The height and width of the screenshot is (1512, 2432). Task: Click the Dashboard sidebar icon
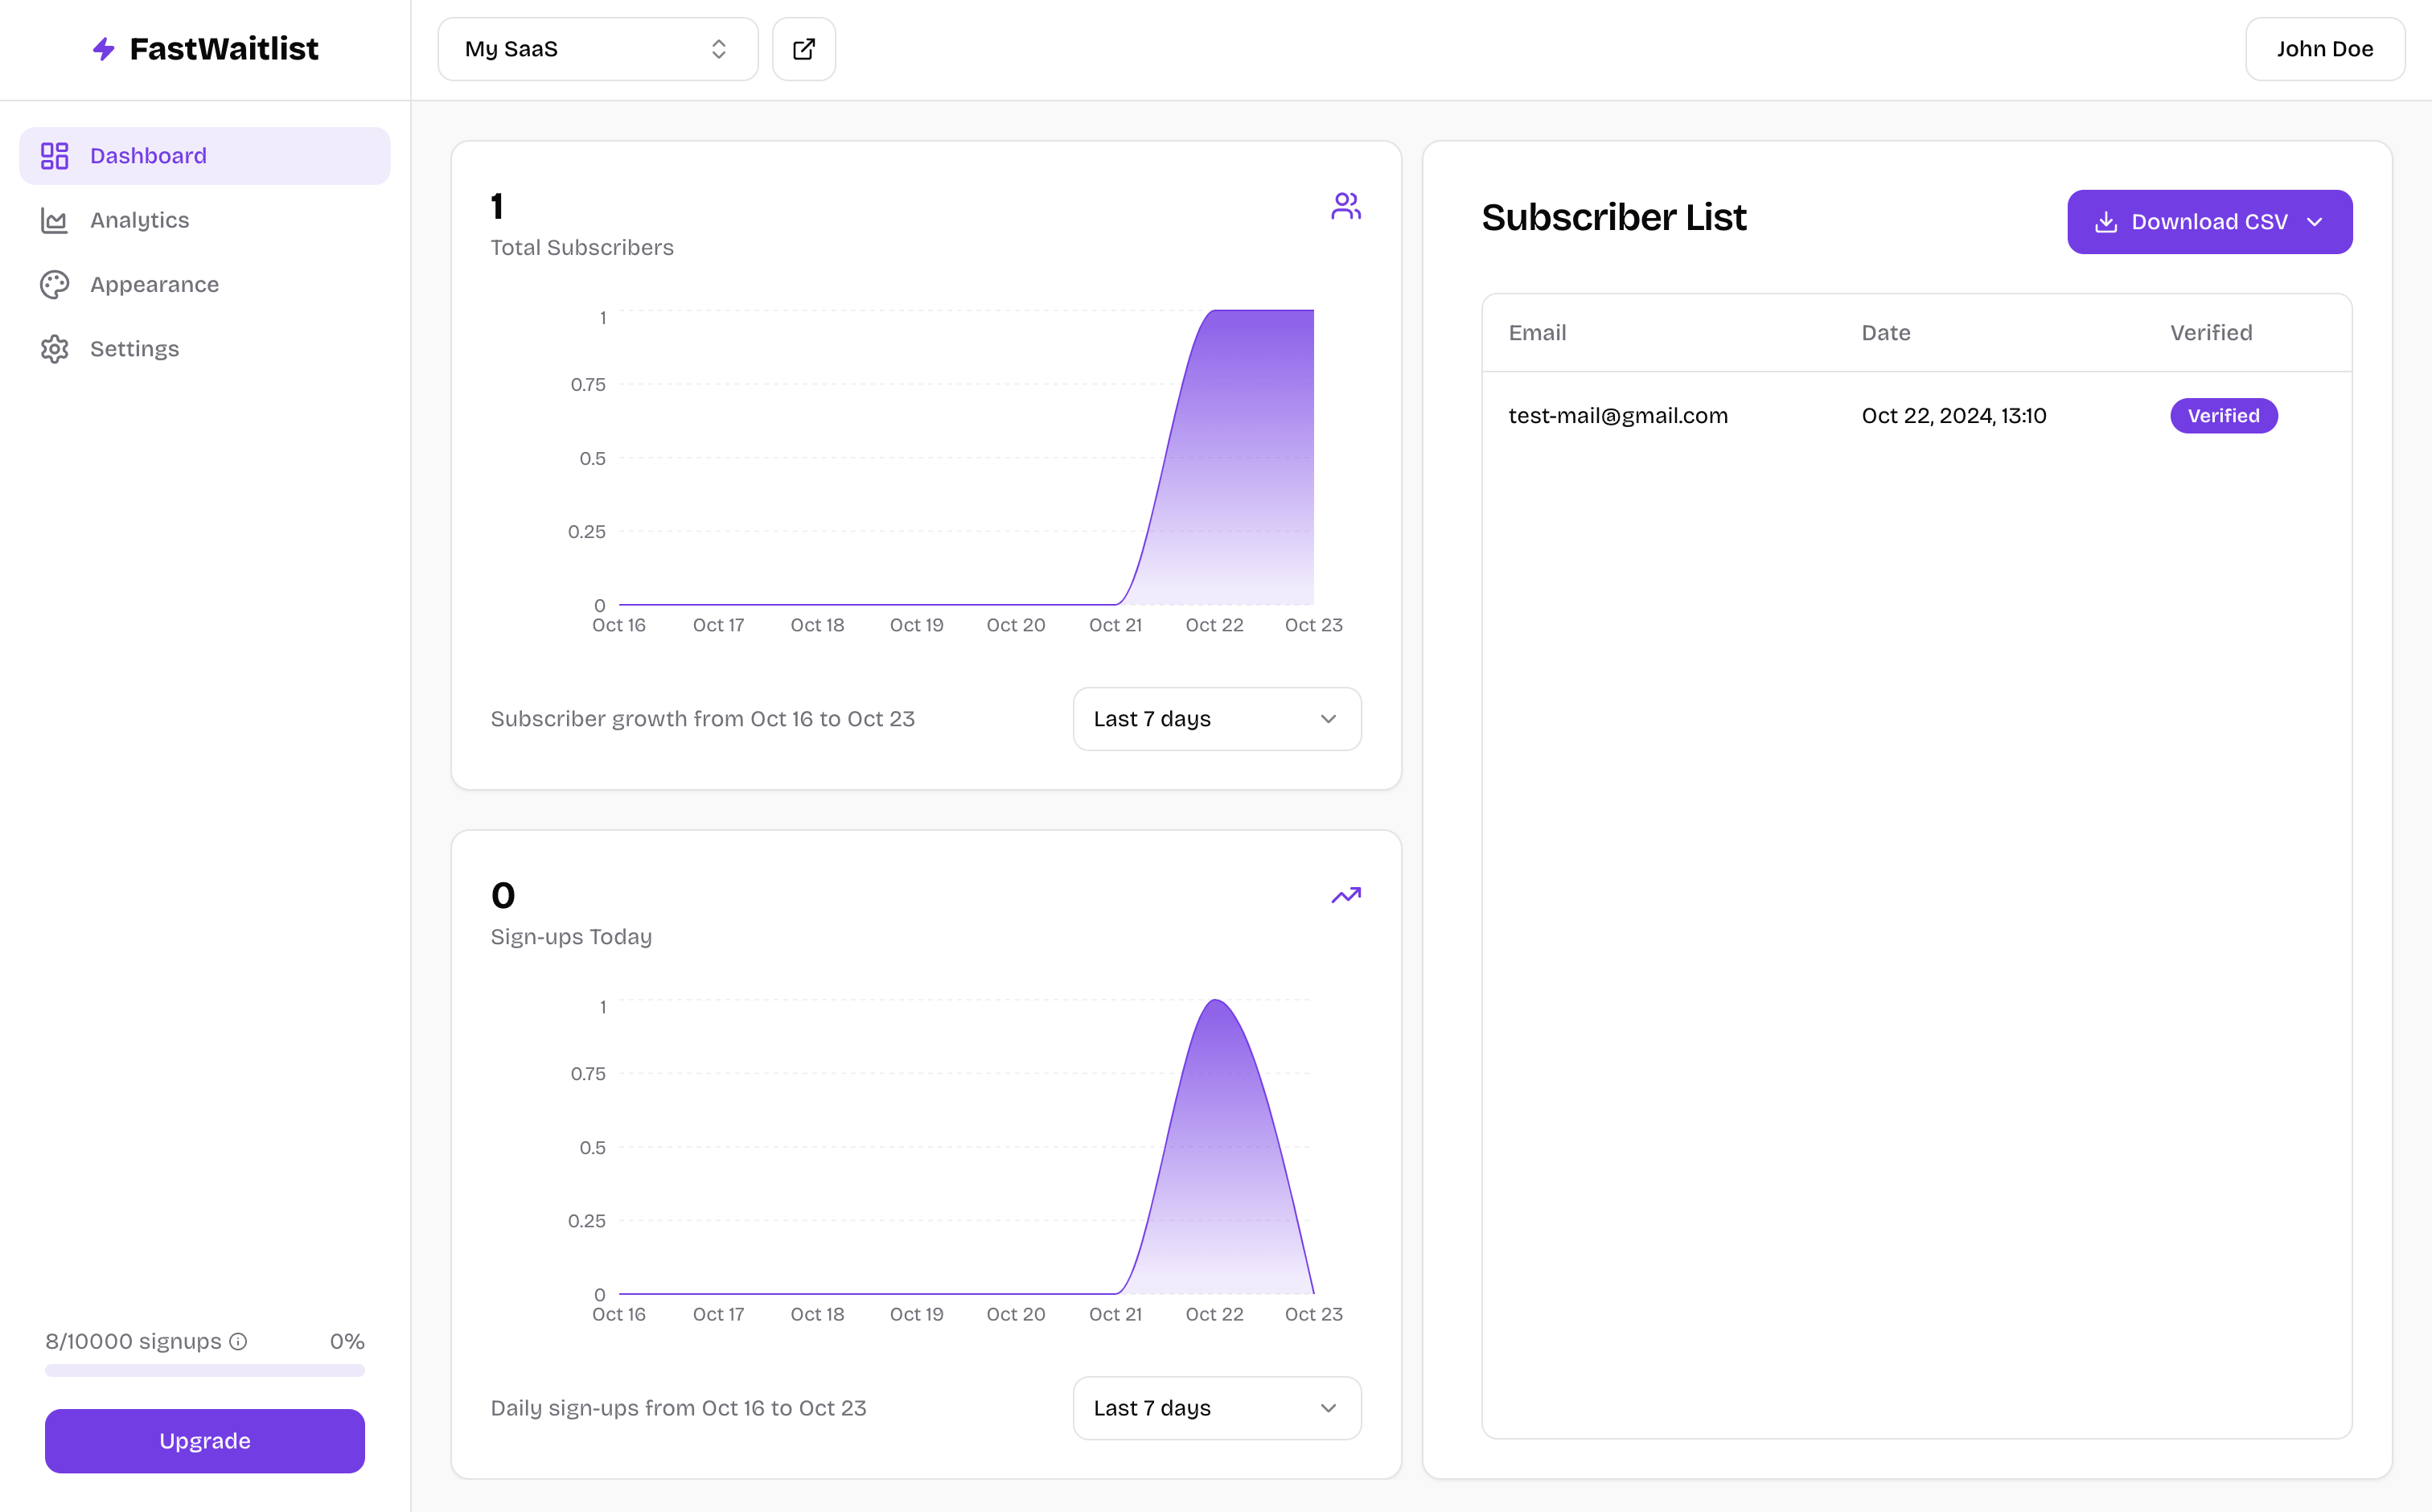tap(55, 155)
